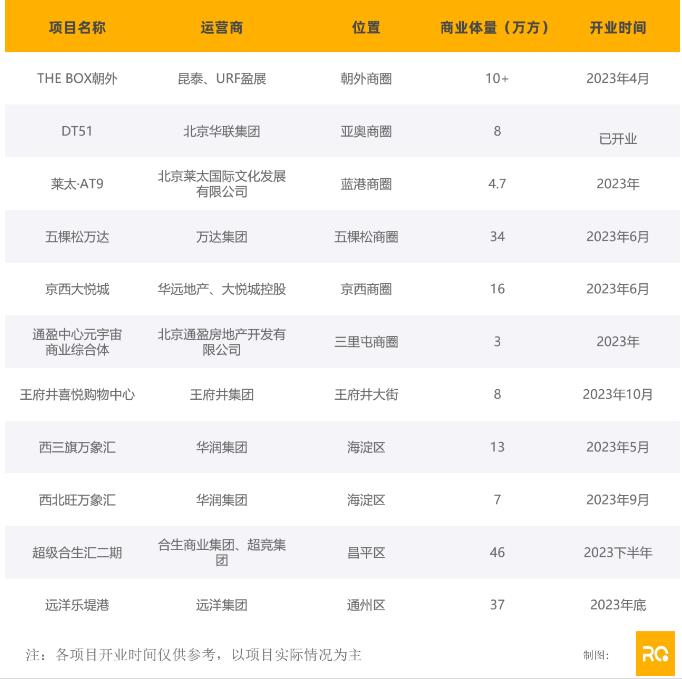Select the 西北旺万象汇 project cell
This screenshot has width=682, height=679.
[x=77, y=500]
